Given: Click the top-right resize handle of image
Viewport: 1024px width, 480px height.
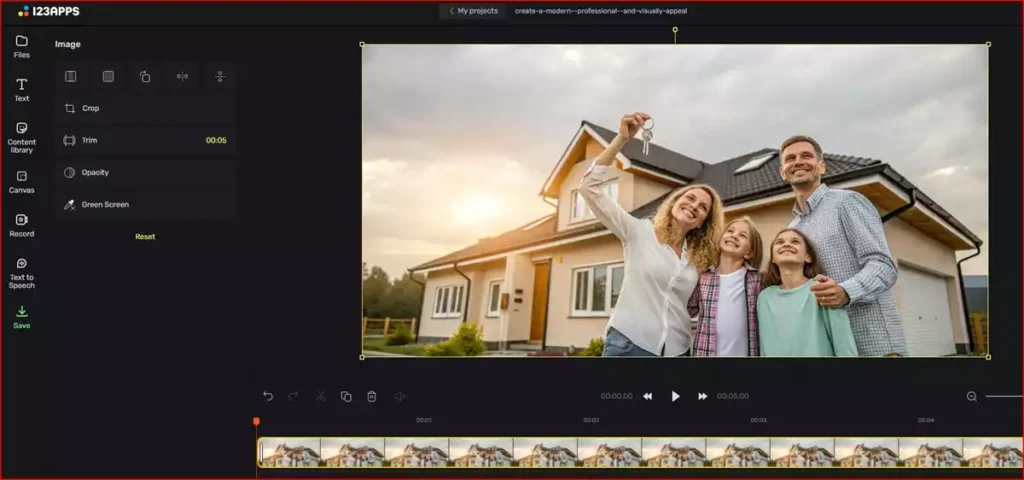Looking at the screenshot, I should pos(988,44).
